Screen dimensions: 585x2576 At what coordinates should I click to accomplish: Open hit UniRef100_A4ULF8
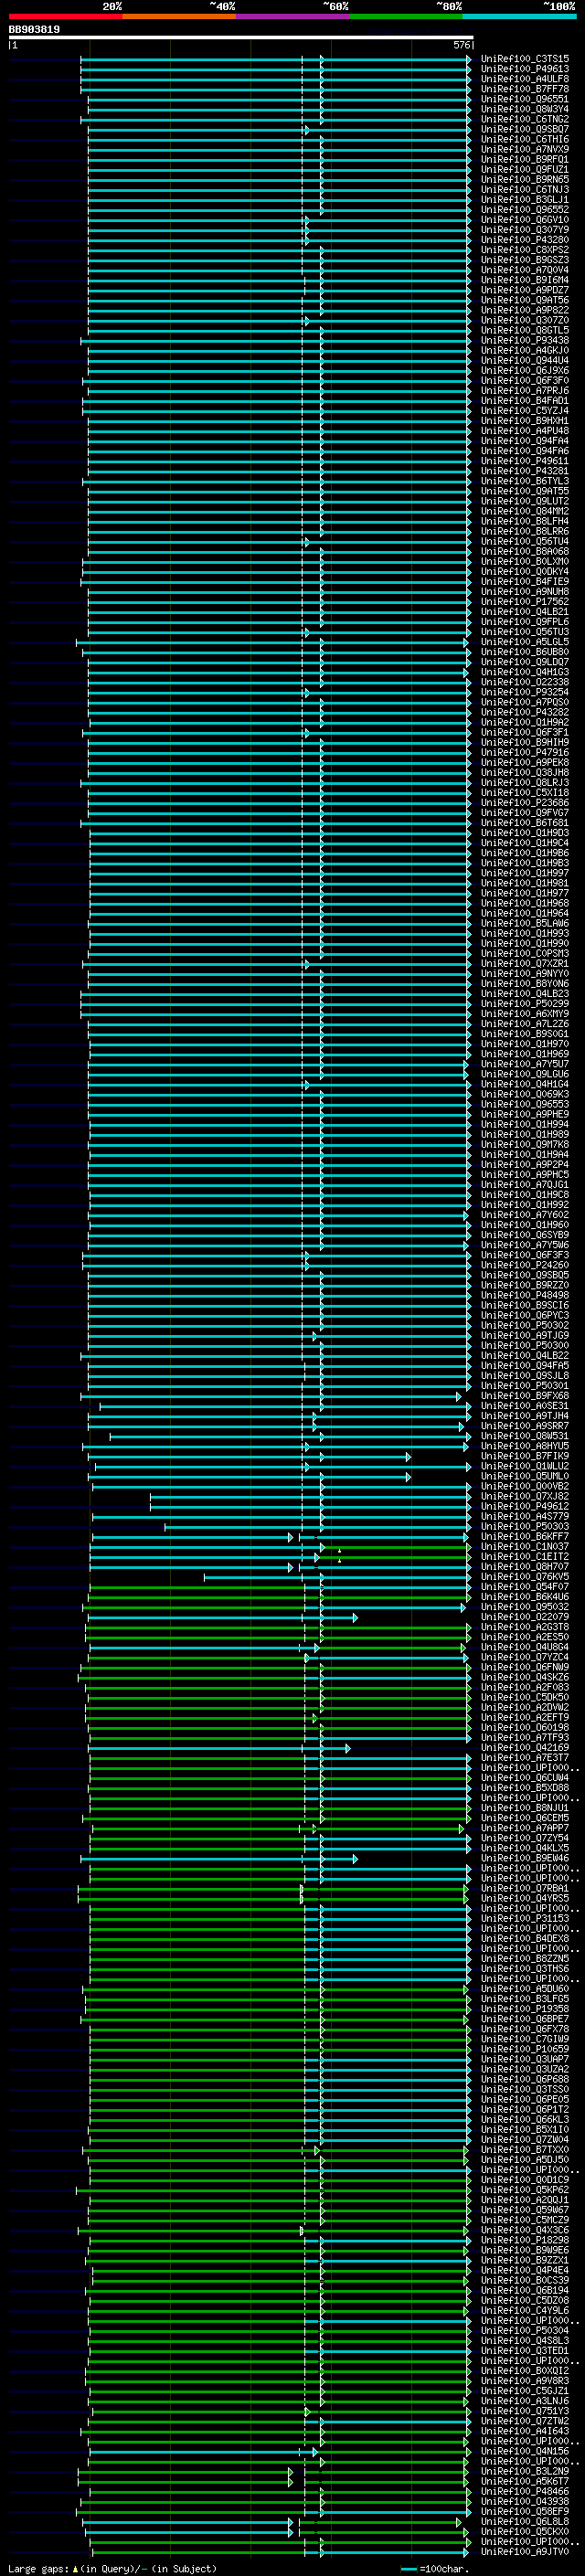pos(525,79)
